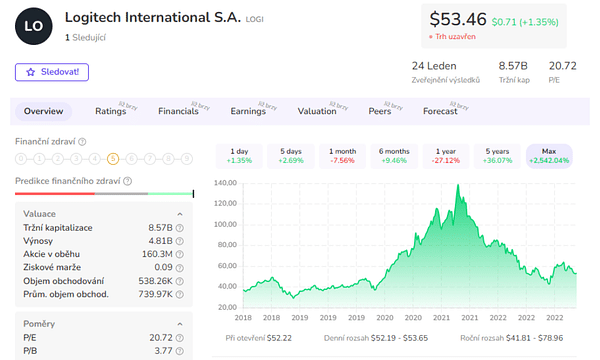The image size is (600, 360).
Task: Click info icon next to Výnosy value
Action: 179,241
